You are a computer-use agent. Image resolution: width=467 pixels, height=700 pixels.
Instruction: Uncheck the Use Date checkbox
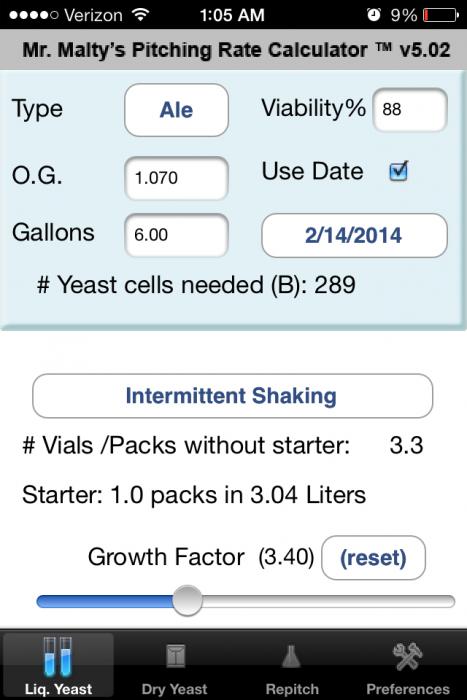(398, 171)
